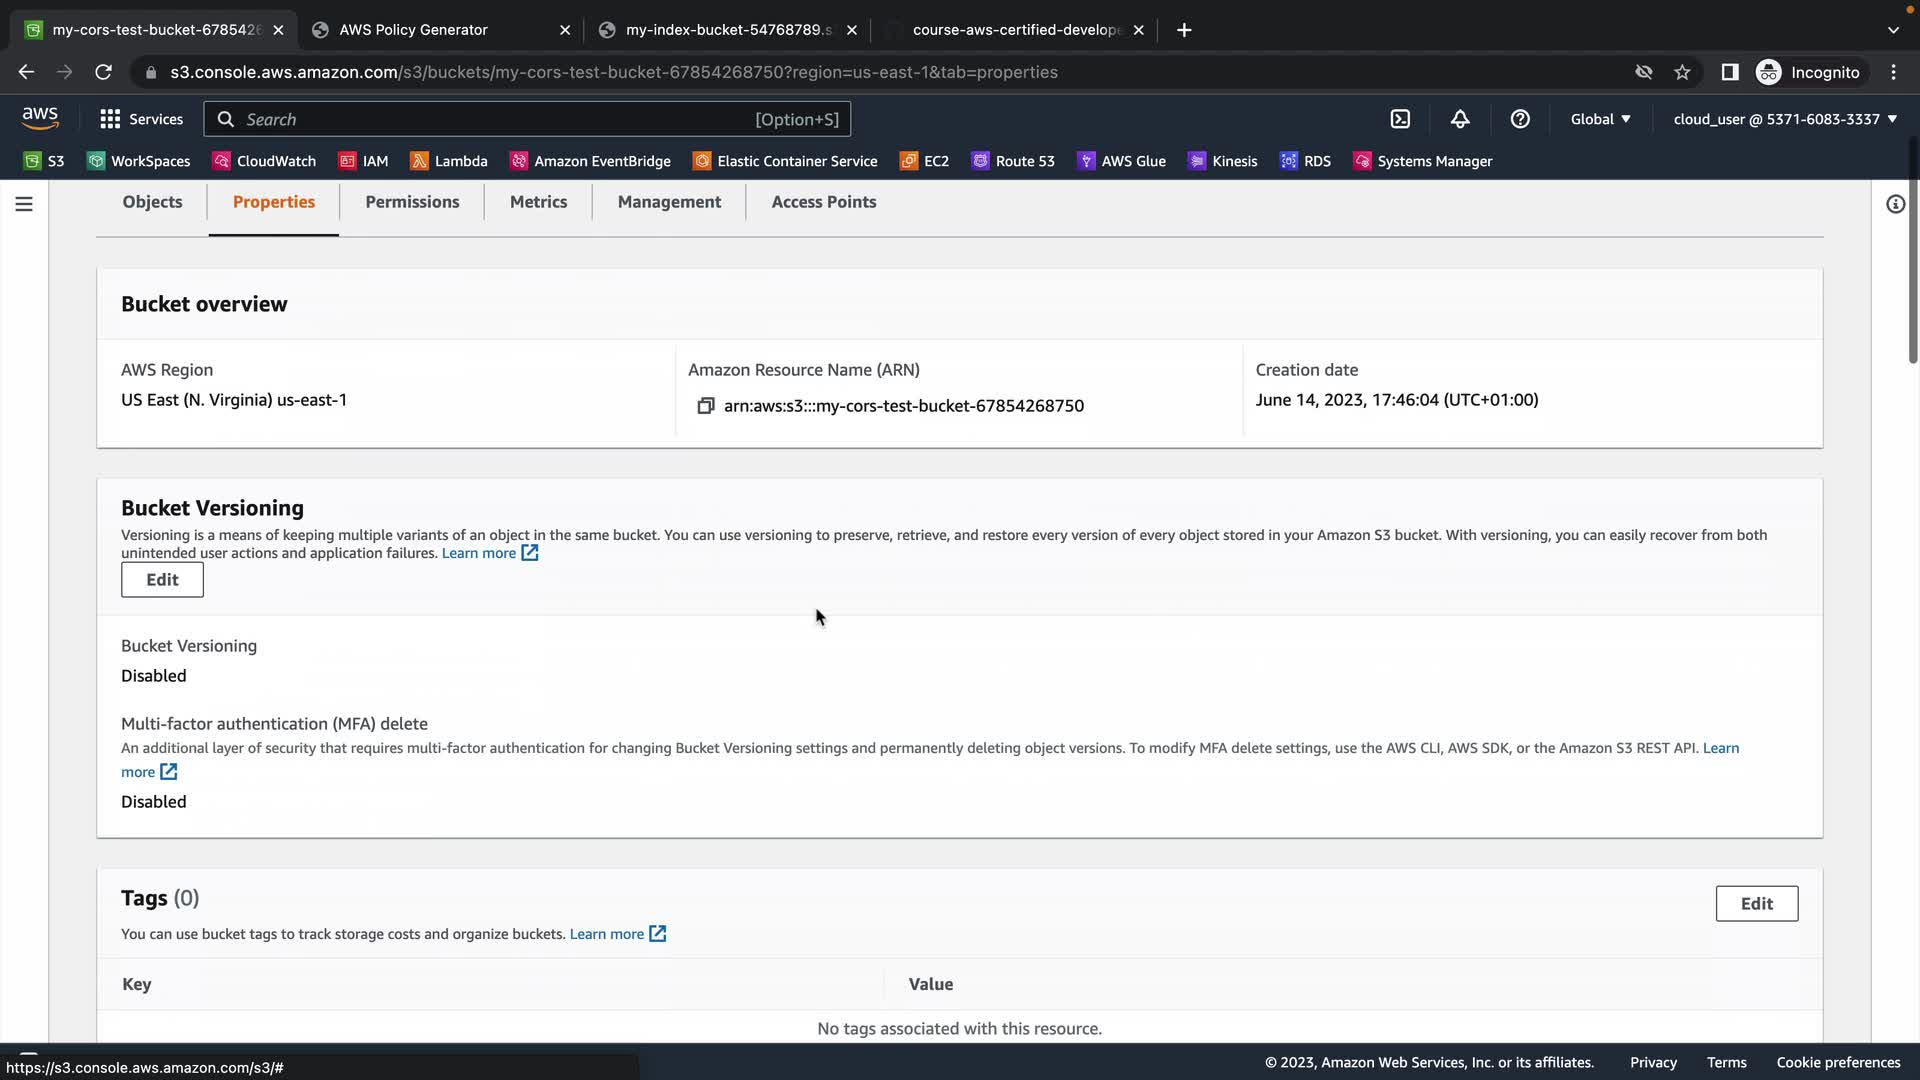
Task: Click Edit under Bucket Versioning
Action: (162, 580)
